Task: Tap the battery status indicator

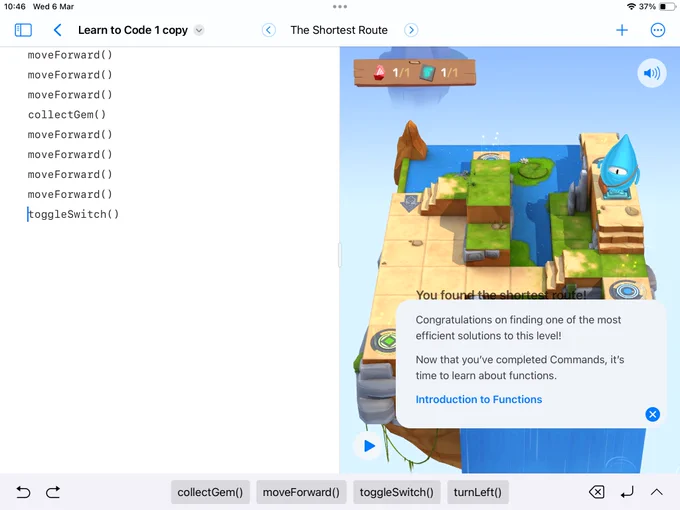Action: pyautogui.click(x=668, y=7)
